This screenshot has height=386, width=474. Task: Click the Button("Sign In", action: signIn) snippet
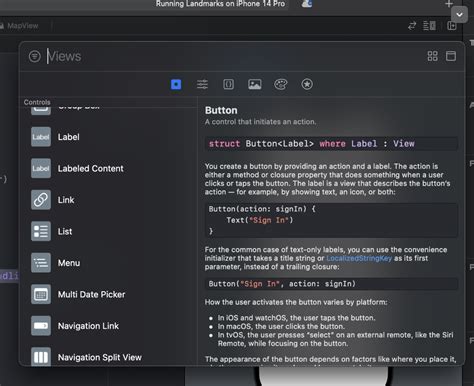pos(331,284)
